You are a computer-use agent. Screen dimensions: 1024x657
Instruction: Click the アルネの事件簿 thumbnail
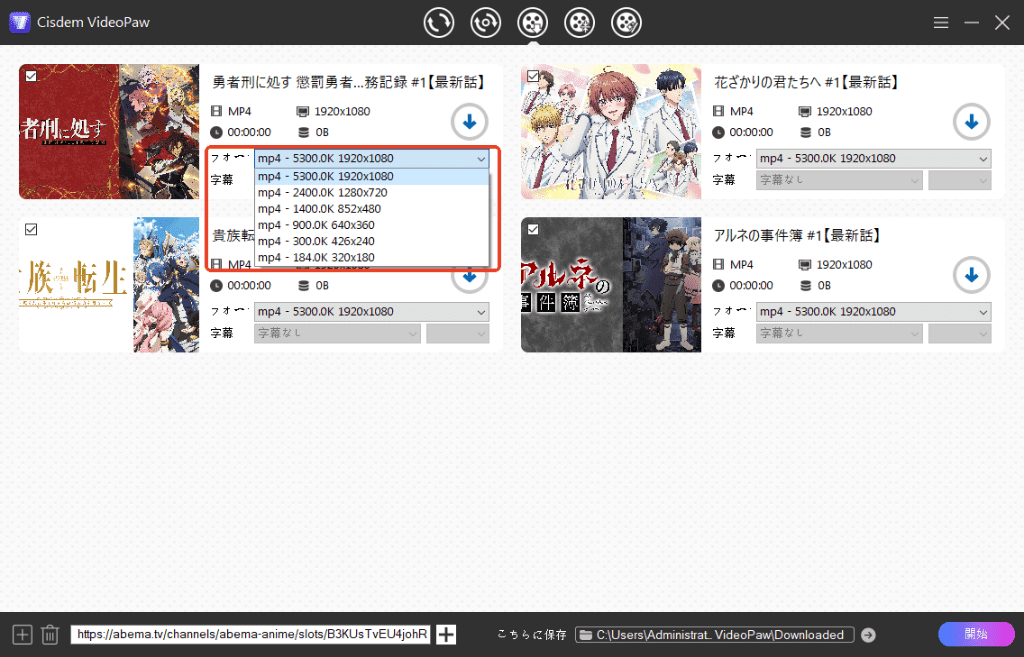[x=611, y=285]
